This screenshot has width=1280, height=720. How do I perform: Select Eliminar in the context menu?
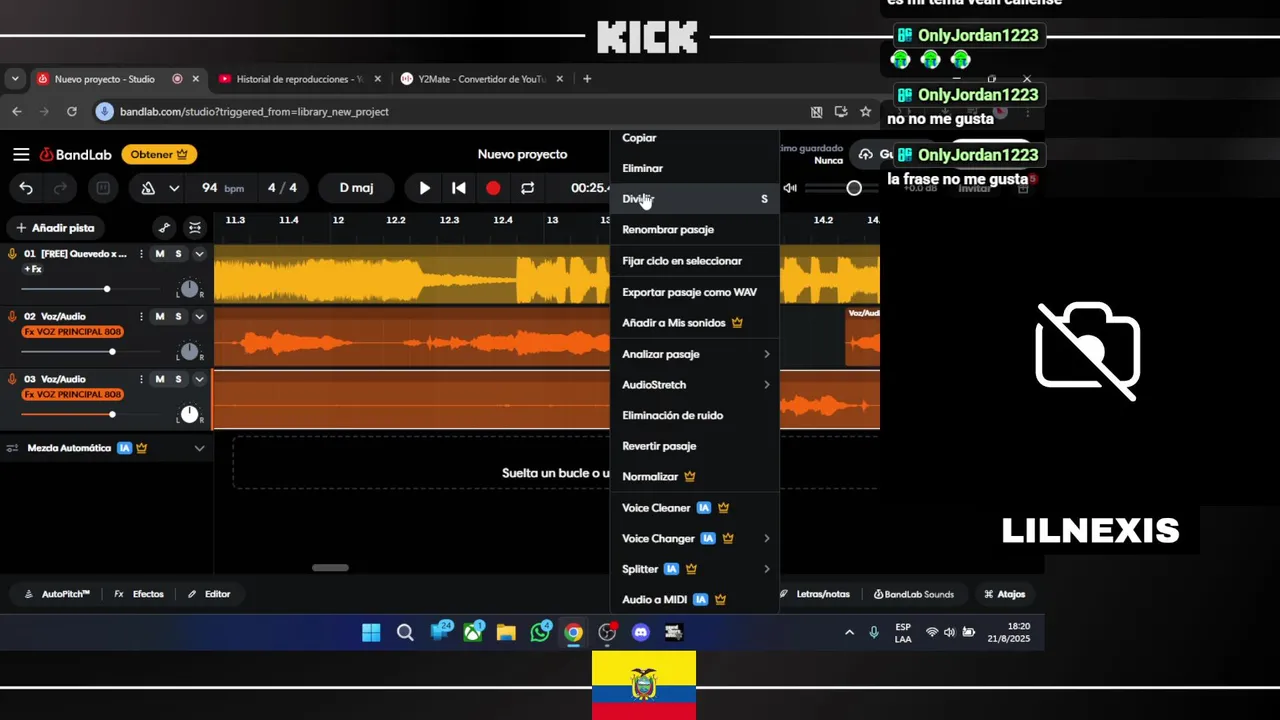coord(694,168)
